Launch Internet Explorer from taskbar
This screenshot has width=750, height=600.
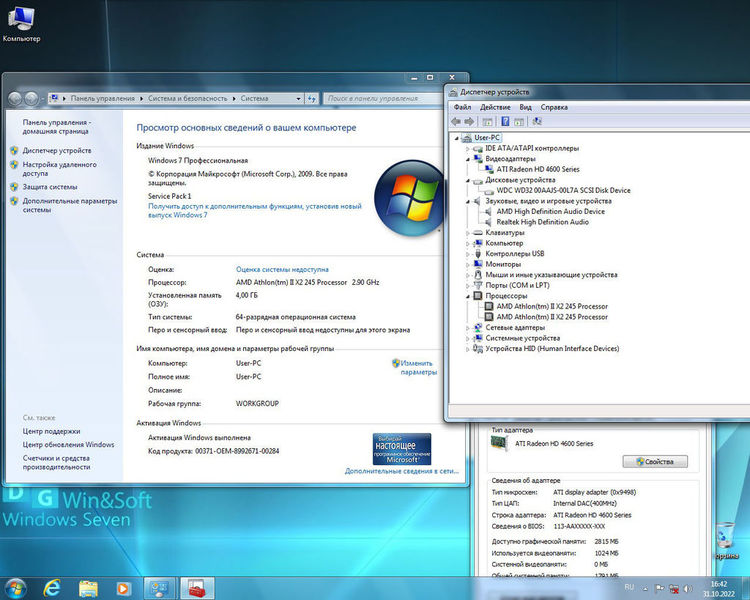click(52, 588)
